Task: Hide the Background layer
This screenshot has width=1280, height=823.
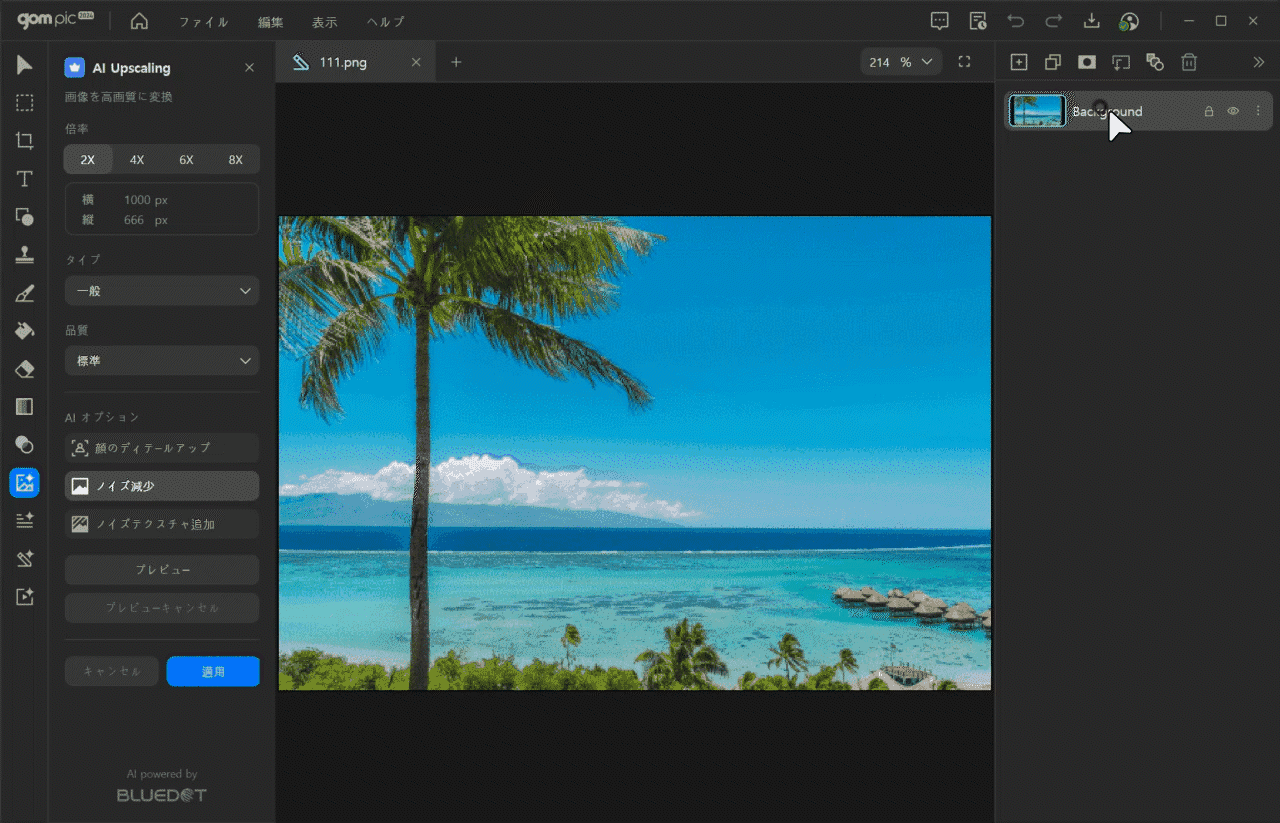Action: tap(1233, 112)
